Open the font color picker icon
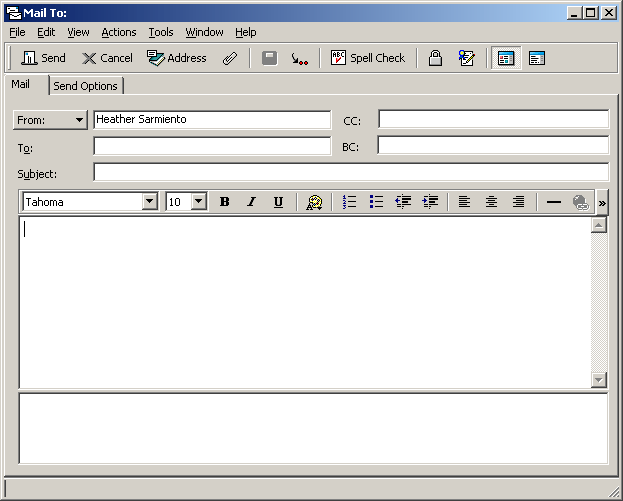623x501 pixels. point(314,202)
